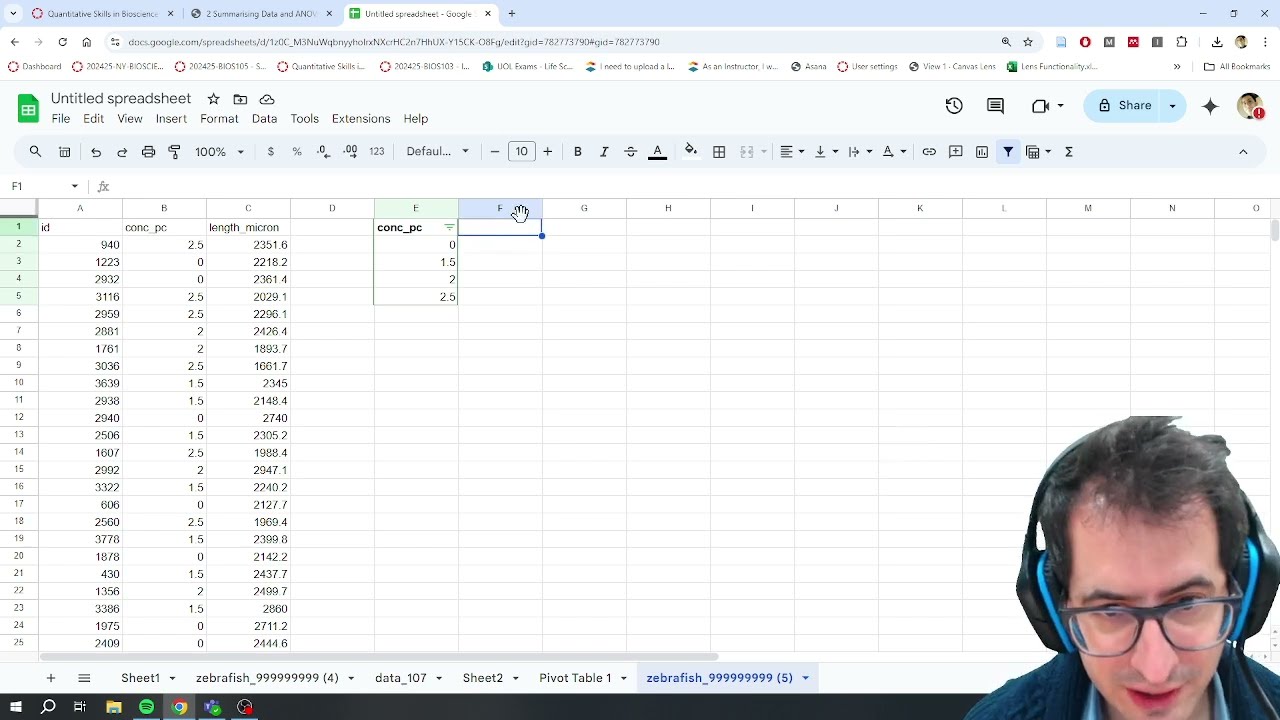Select the paint format tool
The width and height of the screenshot is (1280, 720).
174,152
